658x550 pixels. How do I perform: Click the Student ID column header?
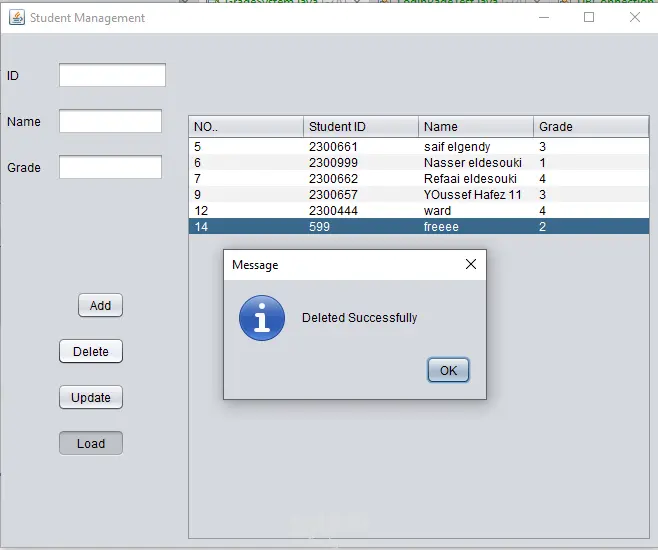(361, 127)
